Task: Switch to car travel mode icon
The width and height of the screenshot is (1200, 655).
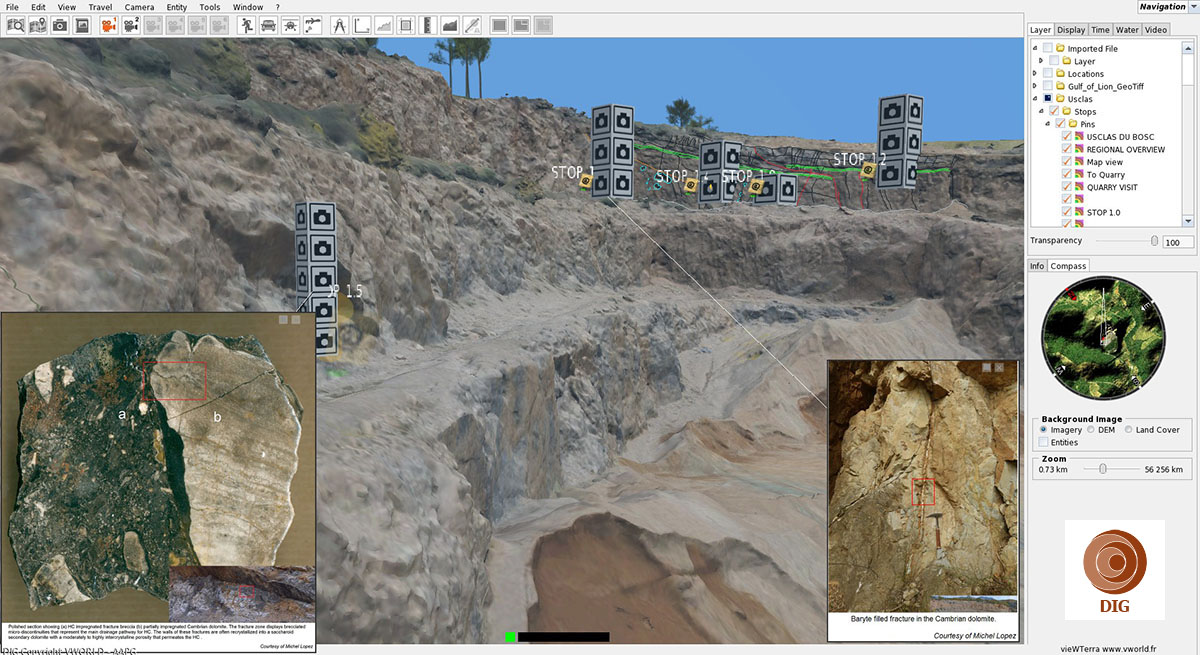Action: pos(268,25)
